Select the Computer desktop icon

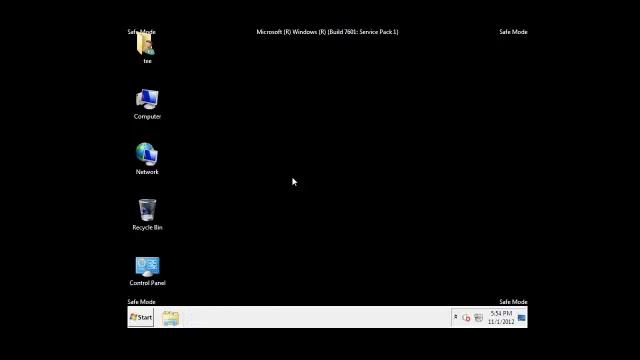click(147, 99)
